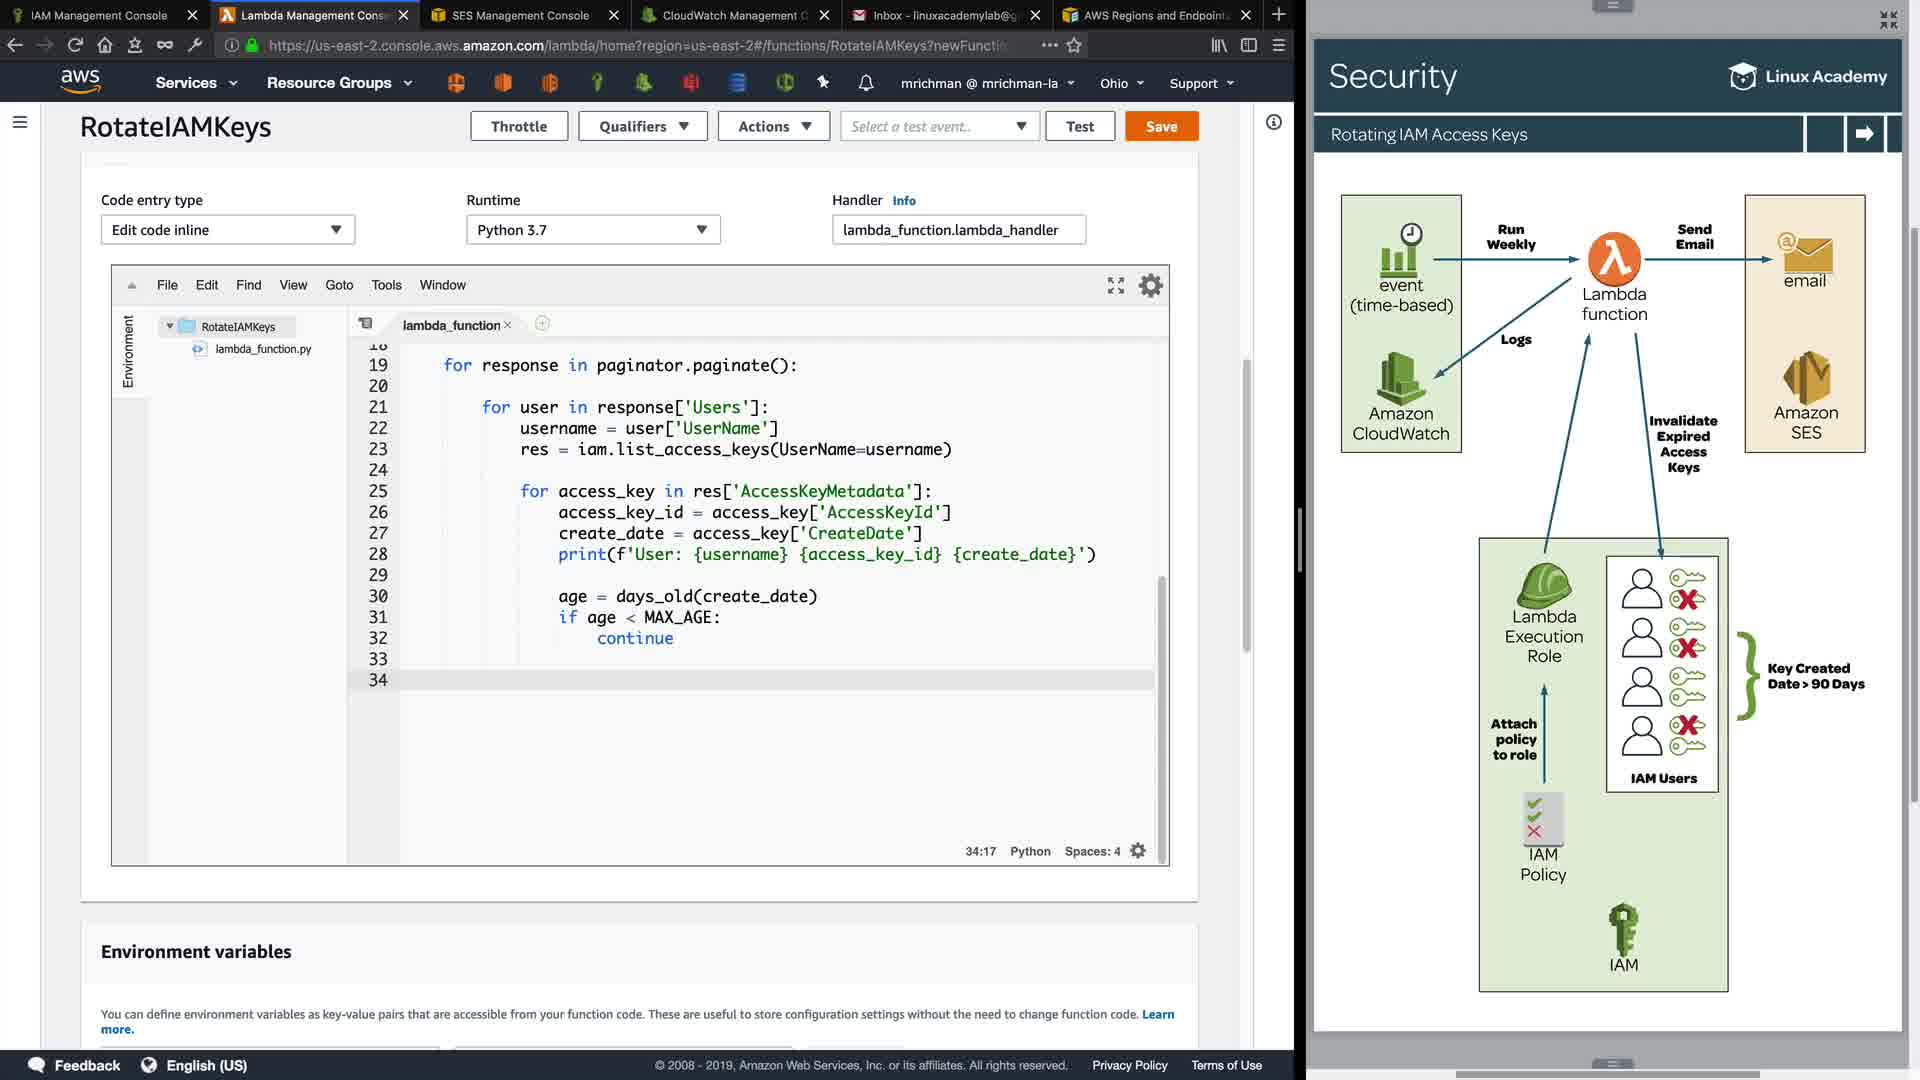1920x1080 pixels.
Task: Go to next slide arrow
Action: pyautogui.click(x=1864, y=134)
